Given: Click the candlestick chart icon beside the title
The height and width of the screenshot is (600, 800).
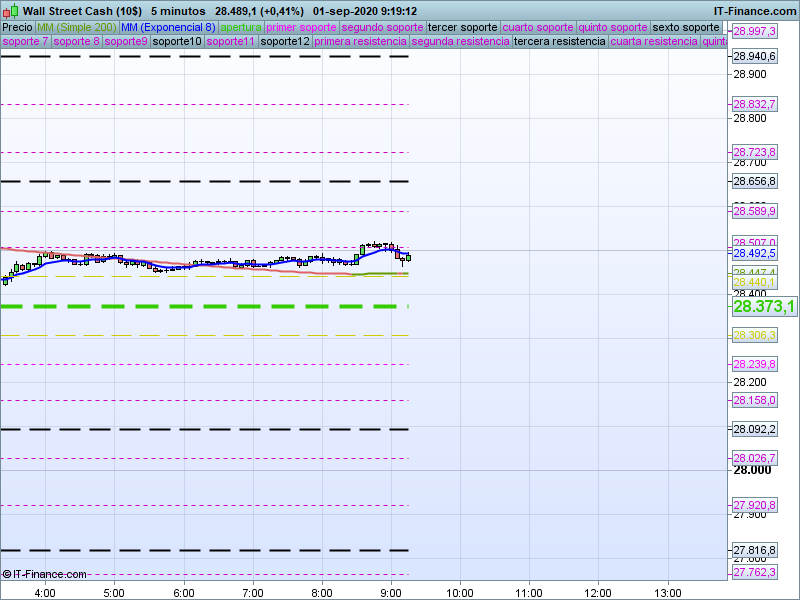Looking at the screenshot, I should tap(11, 11).
